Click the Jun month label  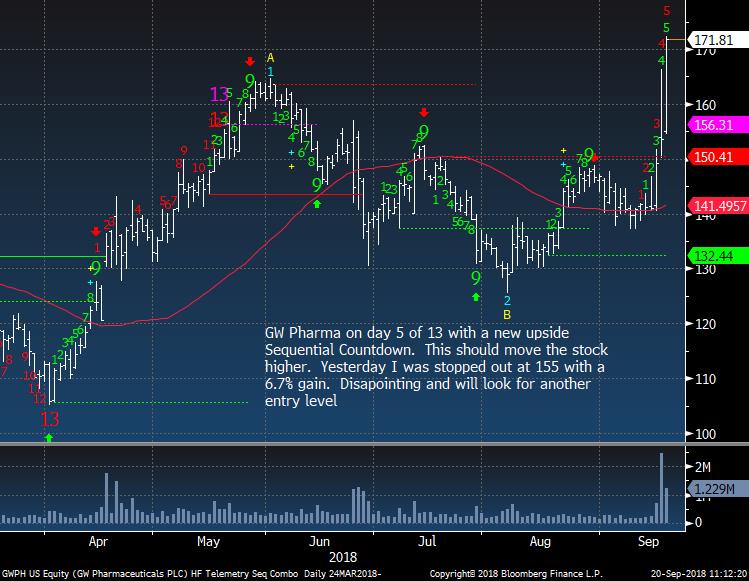click(319, 541)
